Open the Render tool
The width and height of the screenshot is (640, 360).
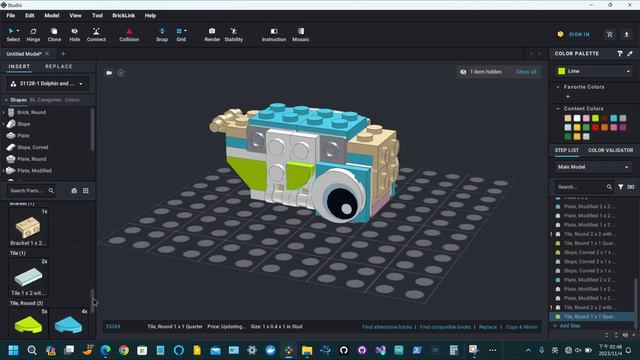[x=212, y=35]
